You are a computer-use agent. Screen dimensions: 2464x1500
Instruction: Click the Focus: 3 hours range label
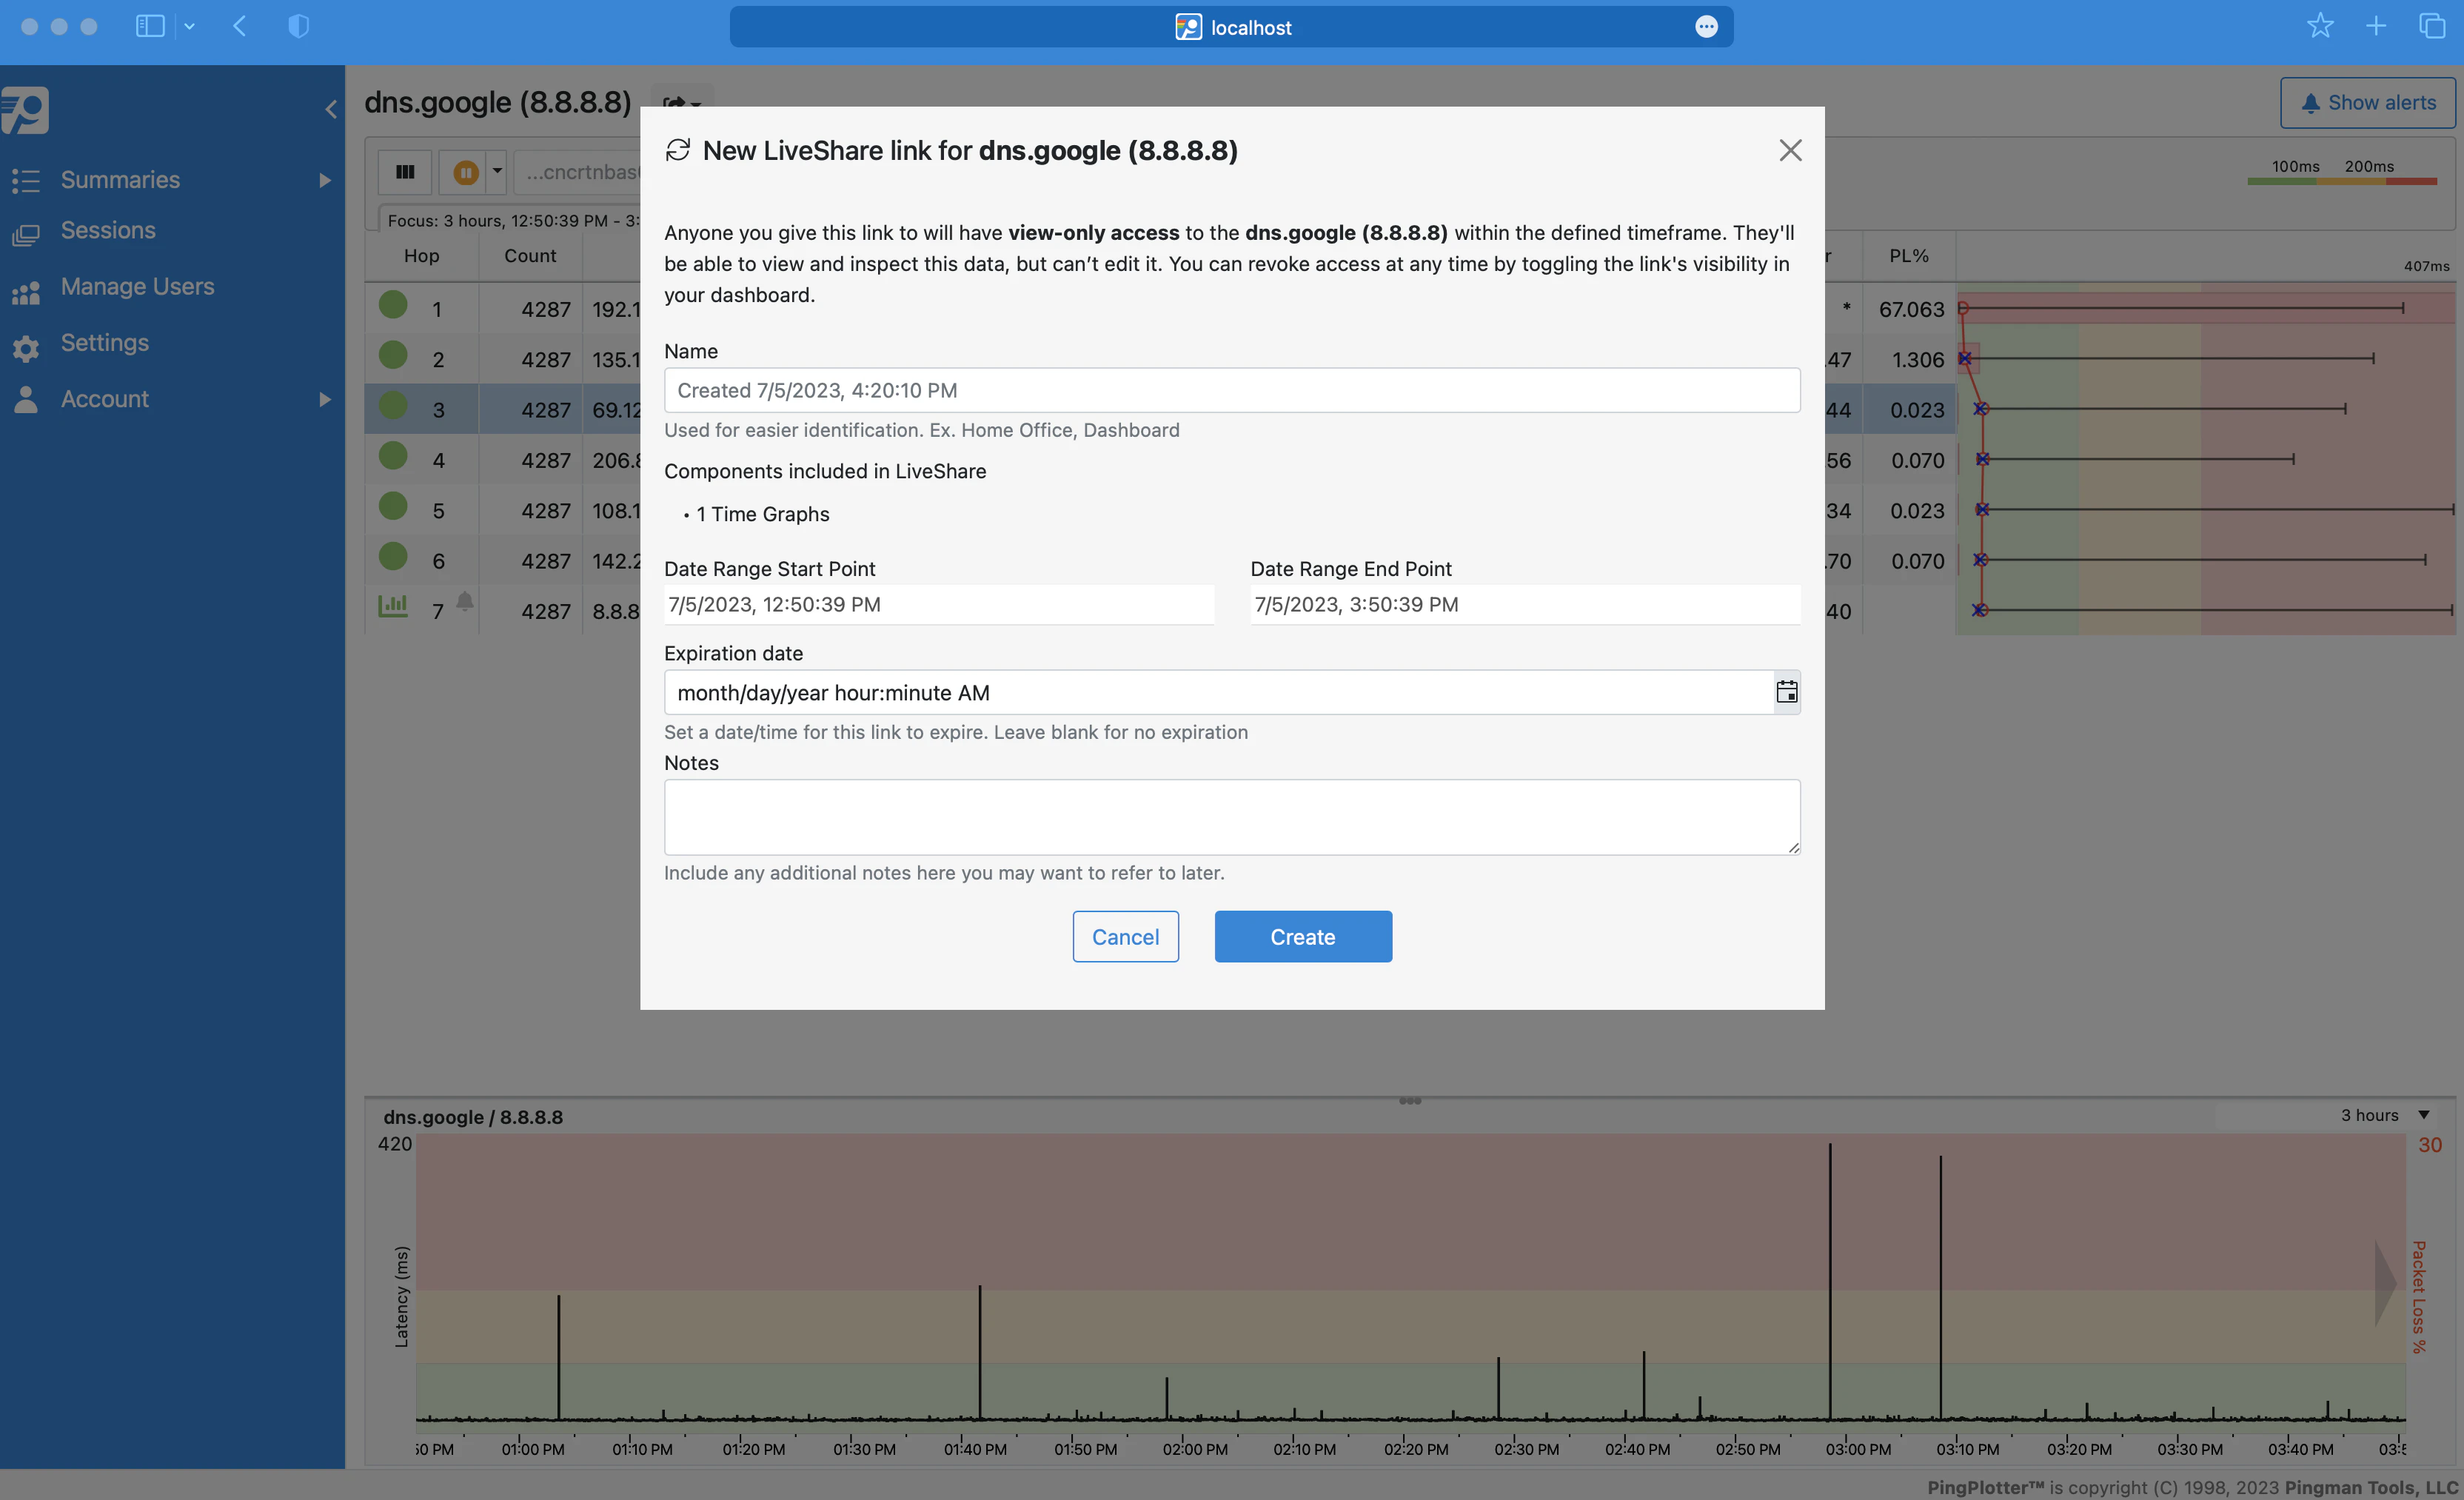click(513, 220)
